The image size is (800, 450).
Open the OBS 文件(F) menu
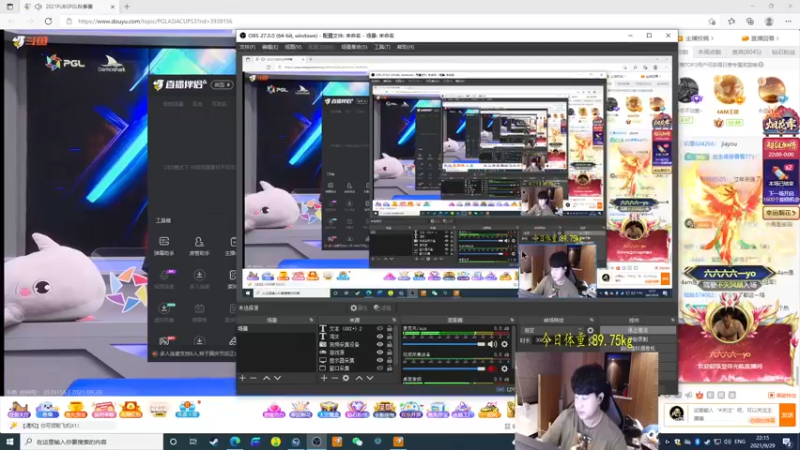(247, 47)
